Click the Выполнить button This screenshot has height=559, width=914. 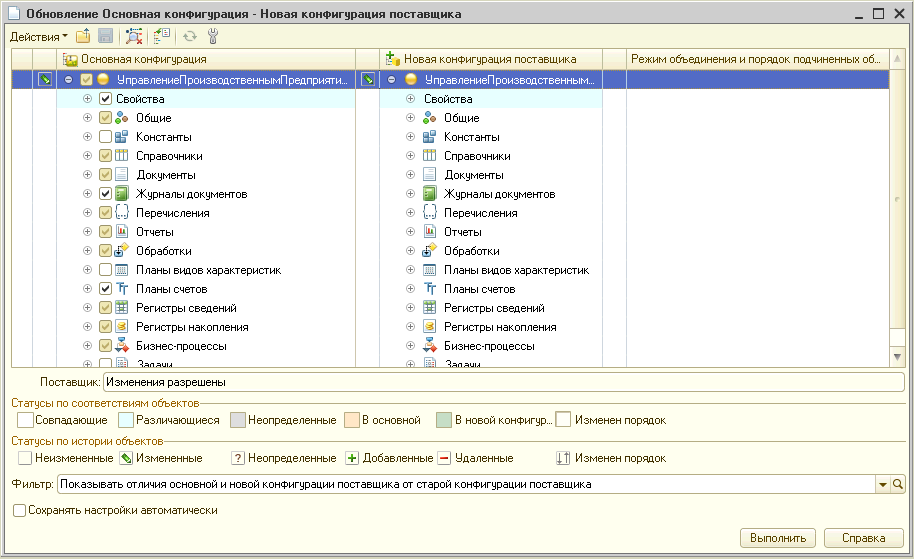click(778, 538)
